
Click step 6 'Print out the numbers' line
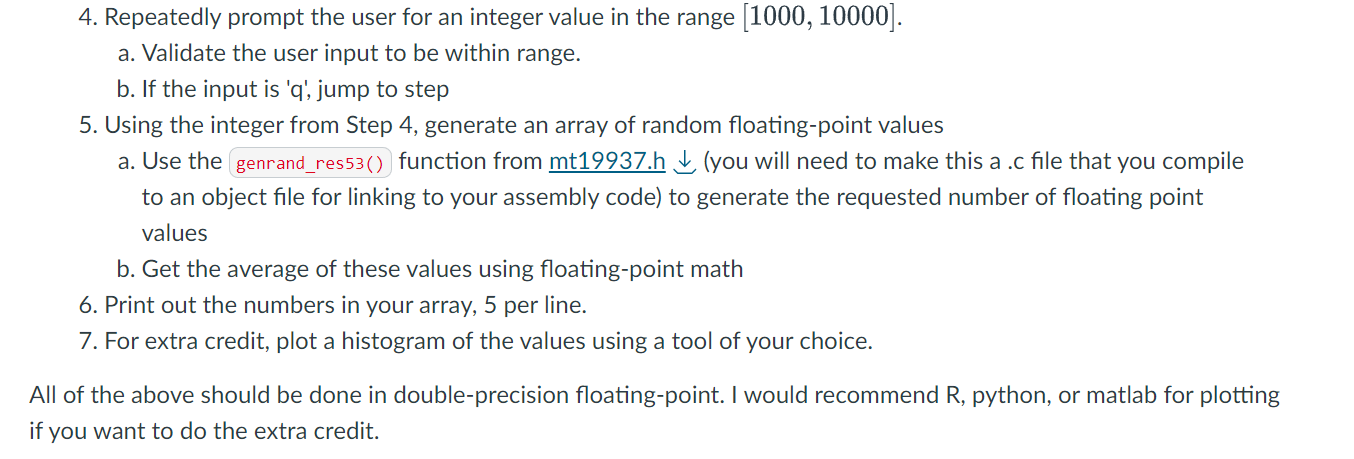tap(333, 305)
